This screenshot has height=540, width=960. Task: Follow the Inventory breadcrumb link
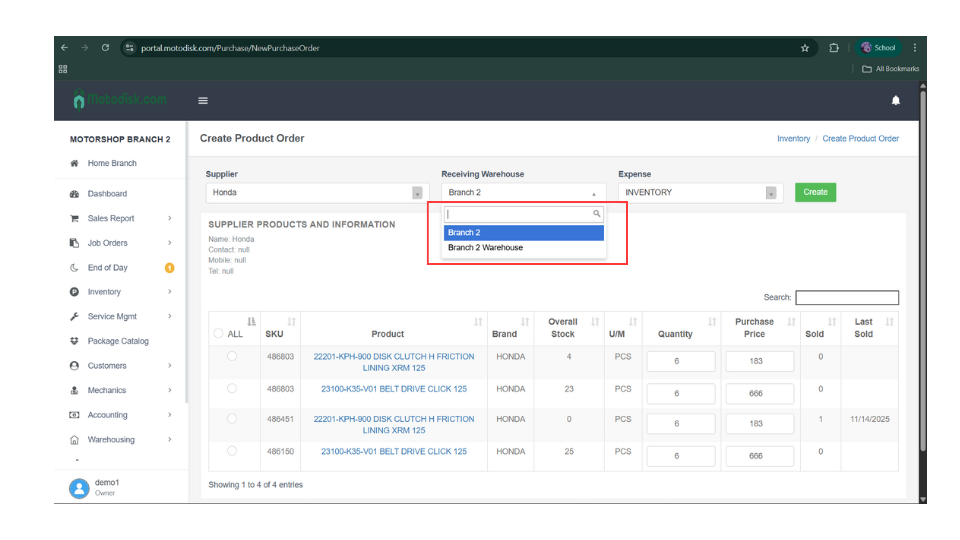click(x=793, y=139)
